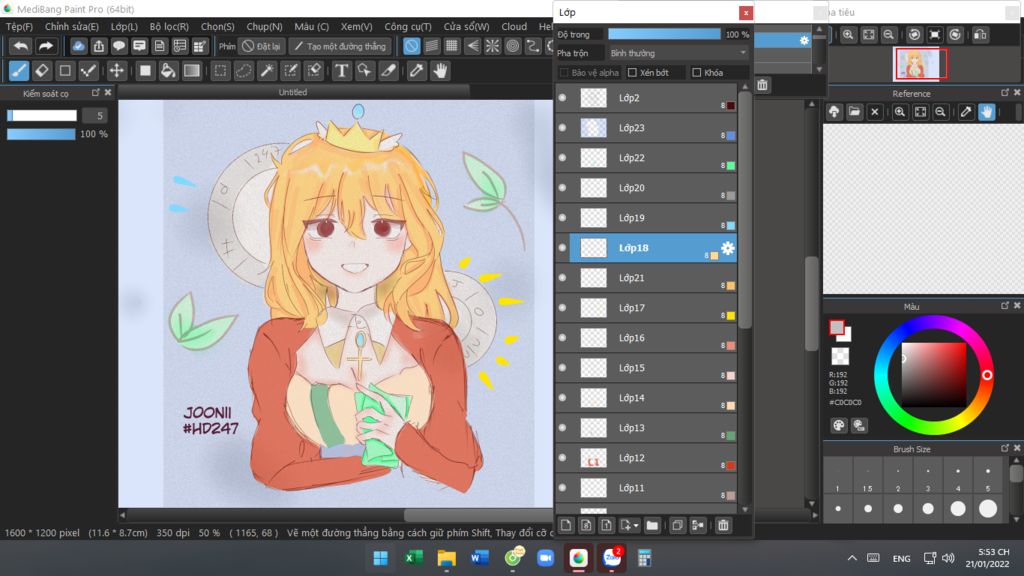Image resolution: width=1024 pixels, height=576 pixels.
Task: Delete layer with the bottom trash icon
Action: (x=723, y=525)
